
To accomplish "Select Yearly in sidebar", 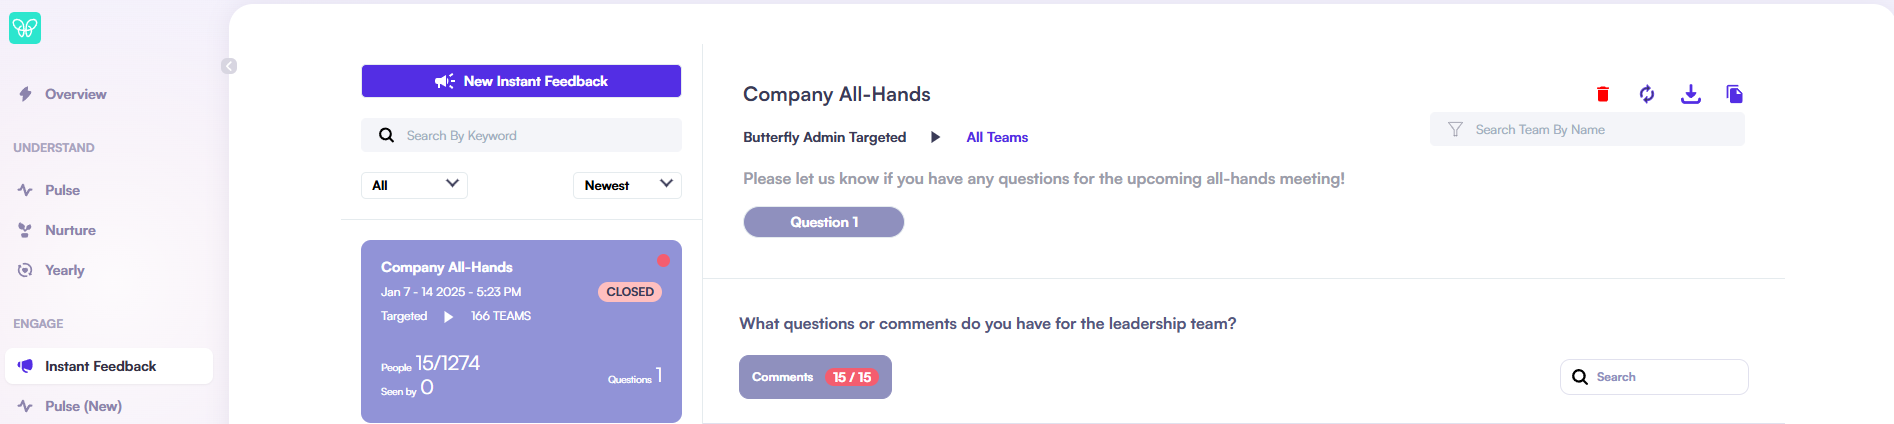I will tap(64, 270).
